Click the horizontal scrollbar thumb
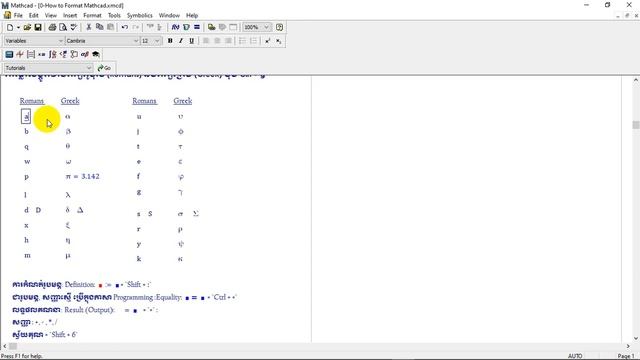 coord(13,347)
